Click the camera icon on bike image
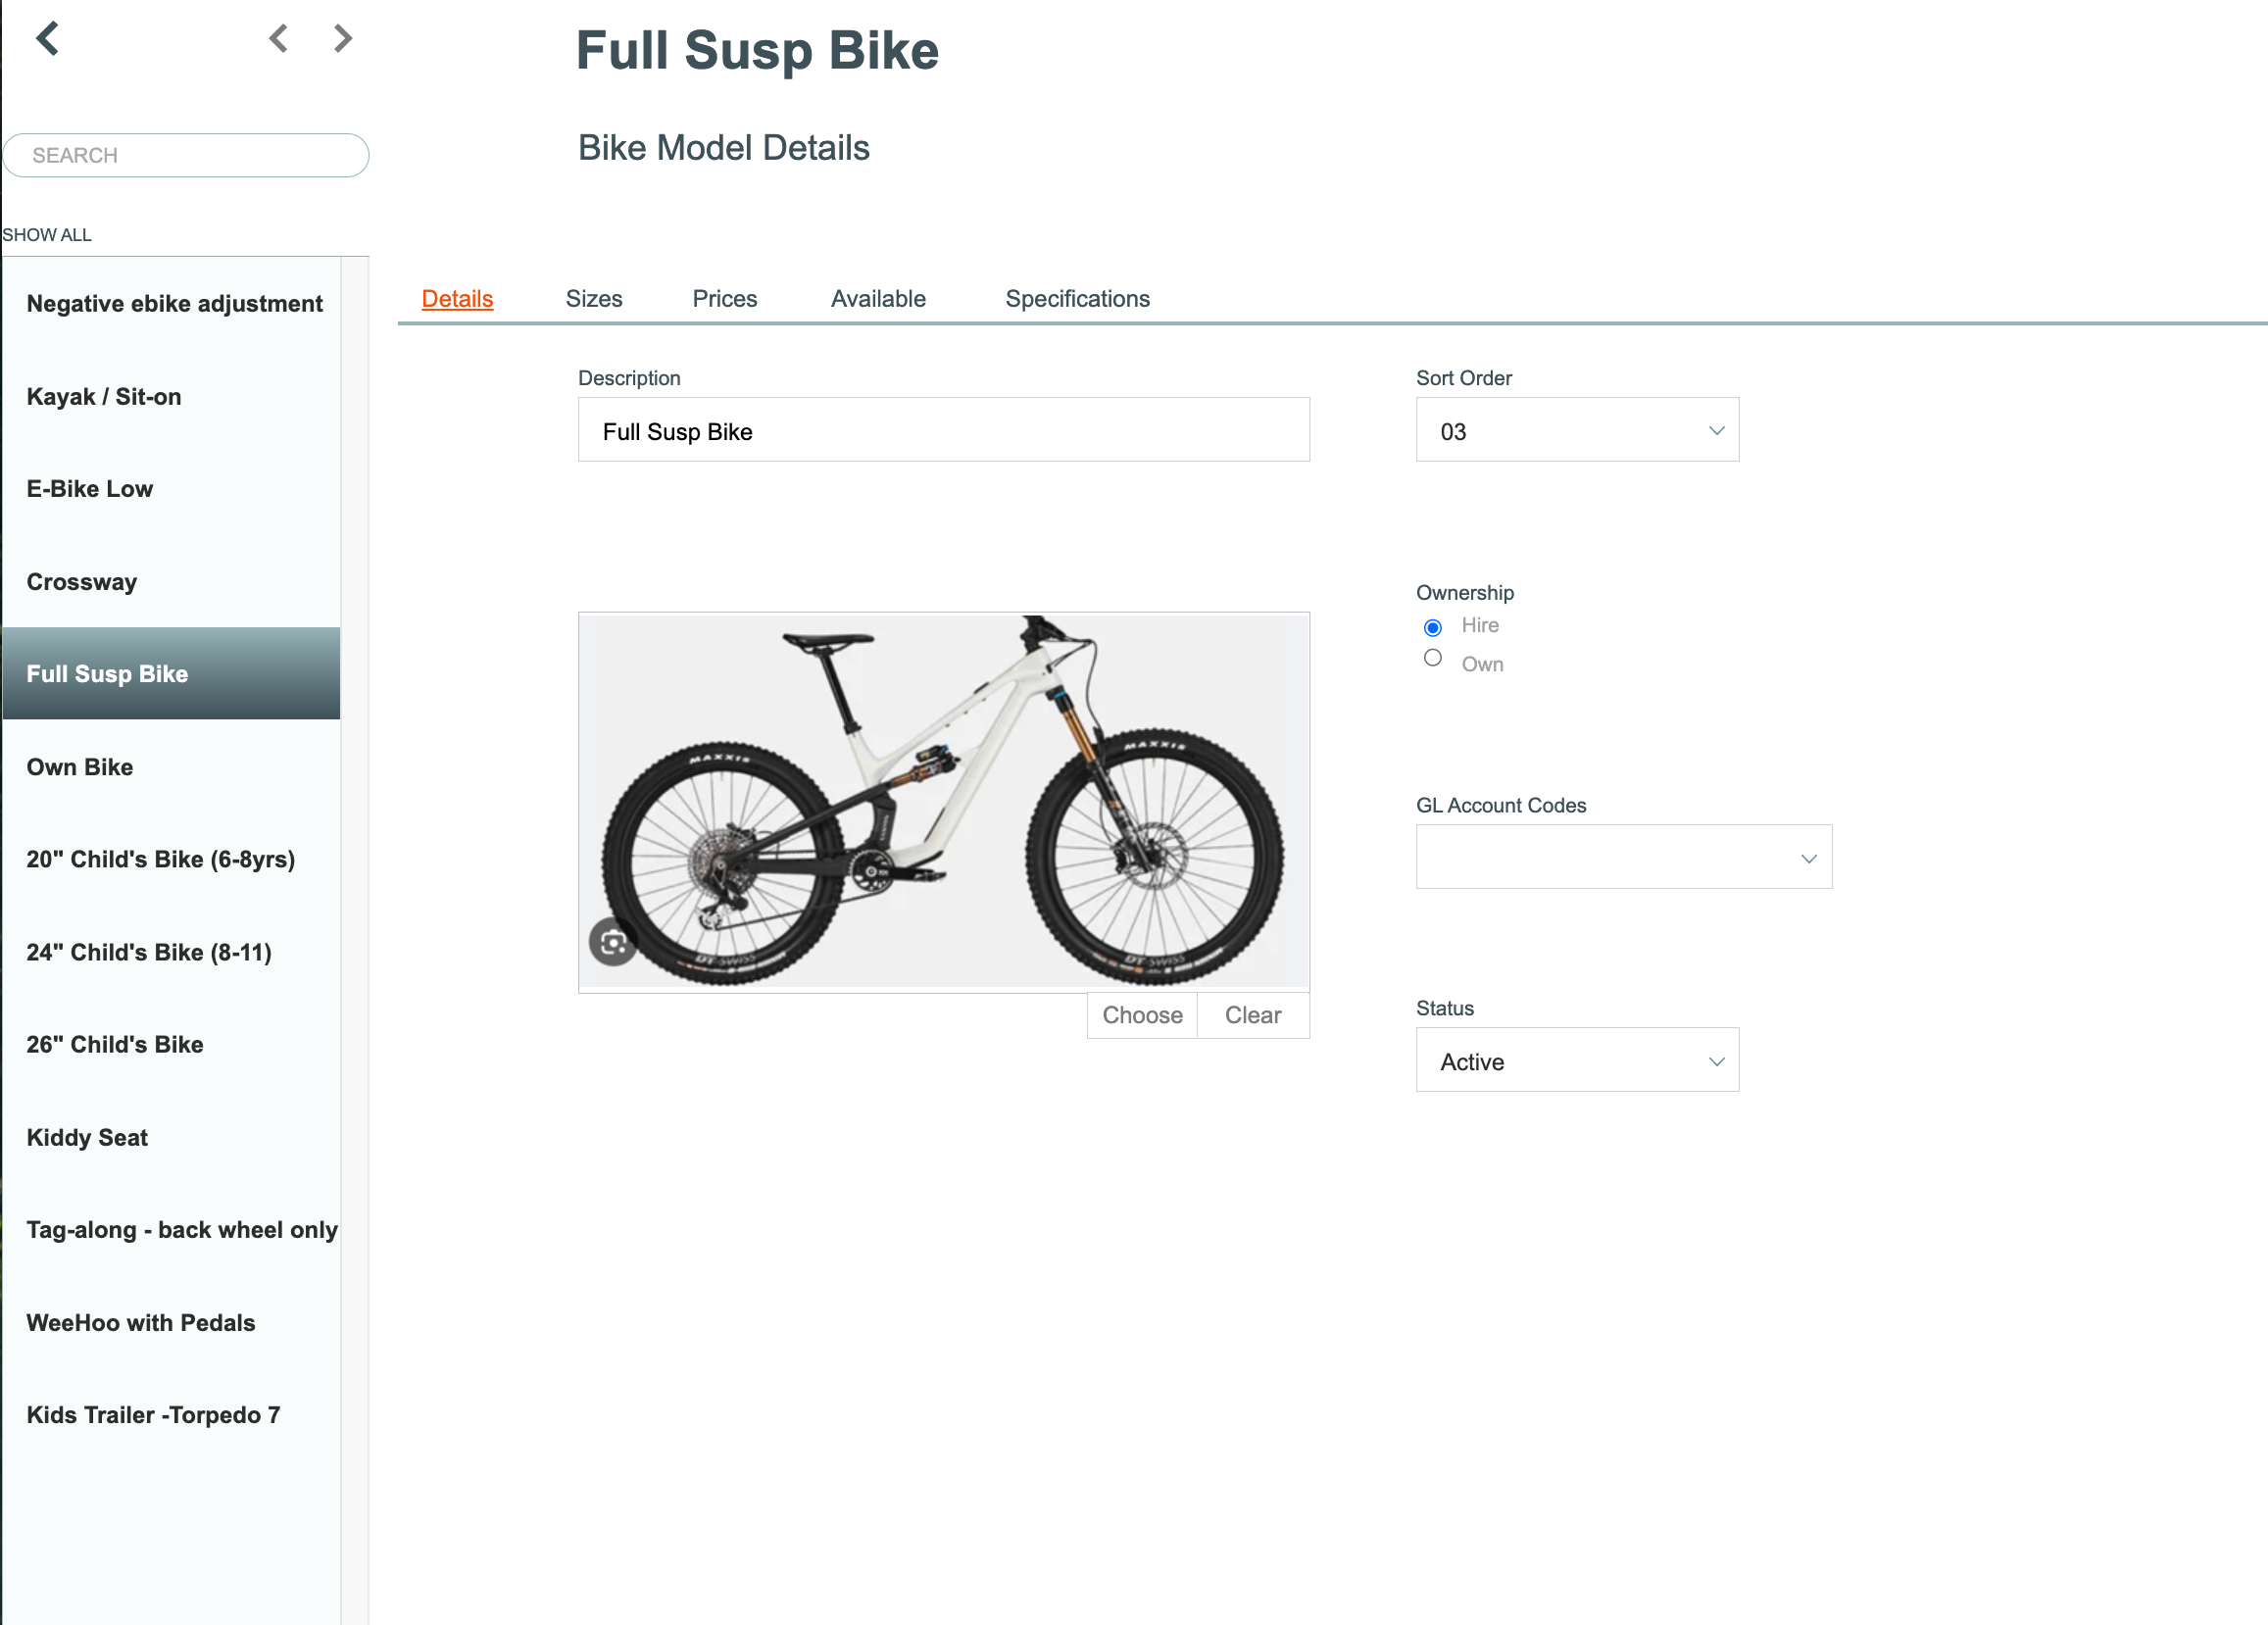Viewport: 2268px width, 1625px height. coord(613,942)
